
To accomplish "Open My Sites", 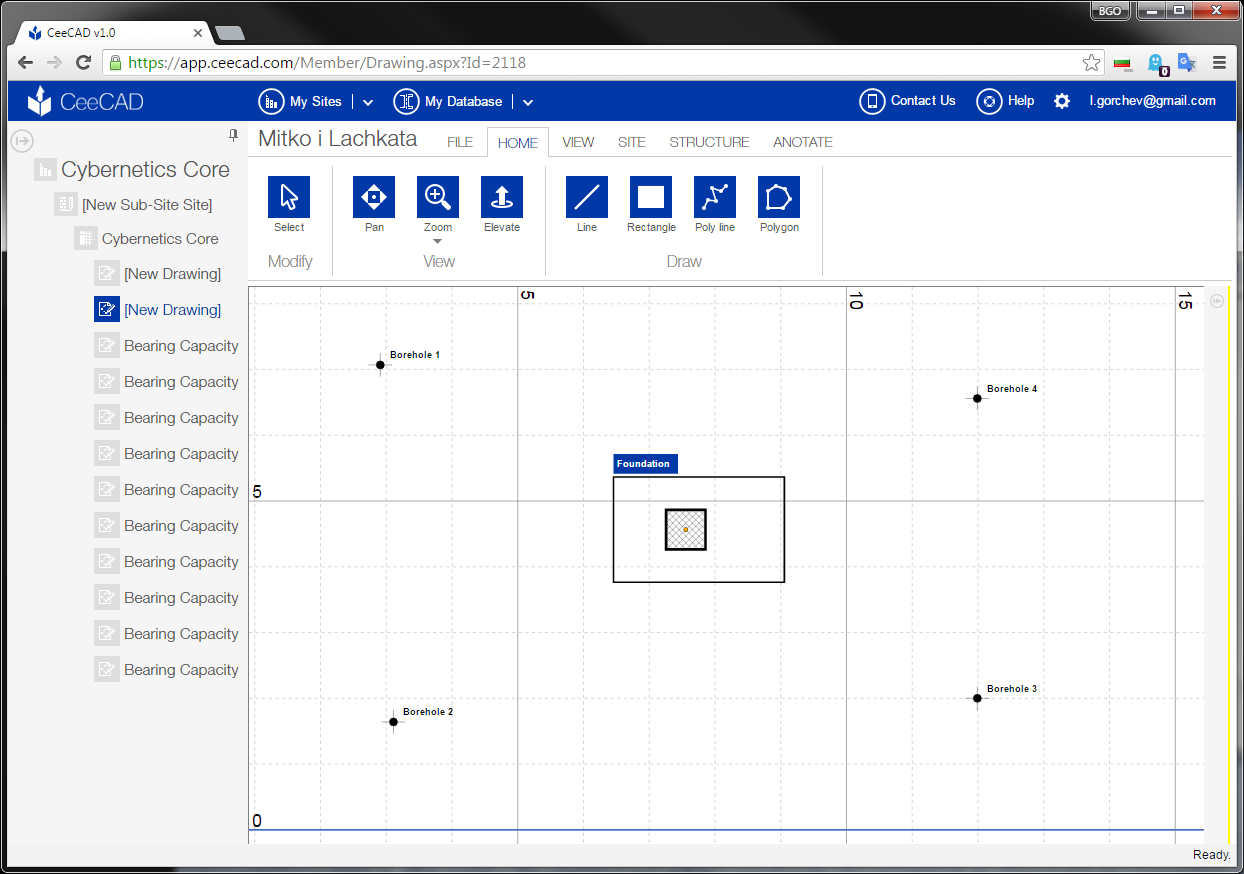I will pos(300,101).
